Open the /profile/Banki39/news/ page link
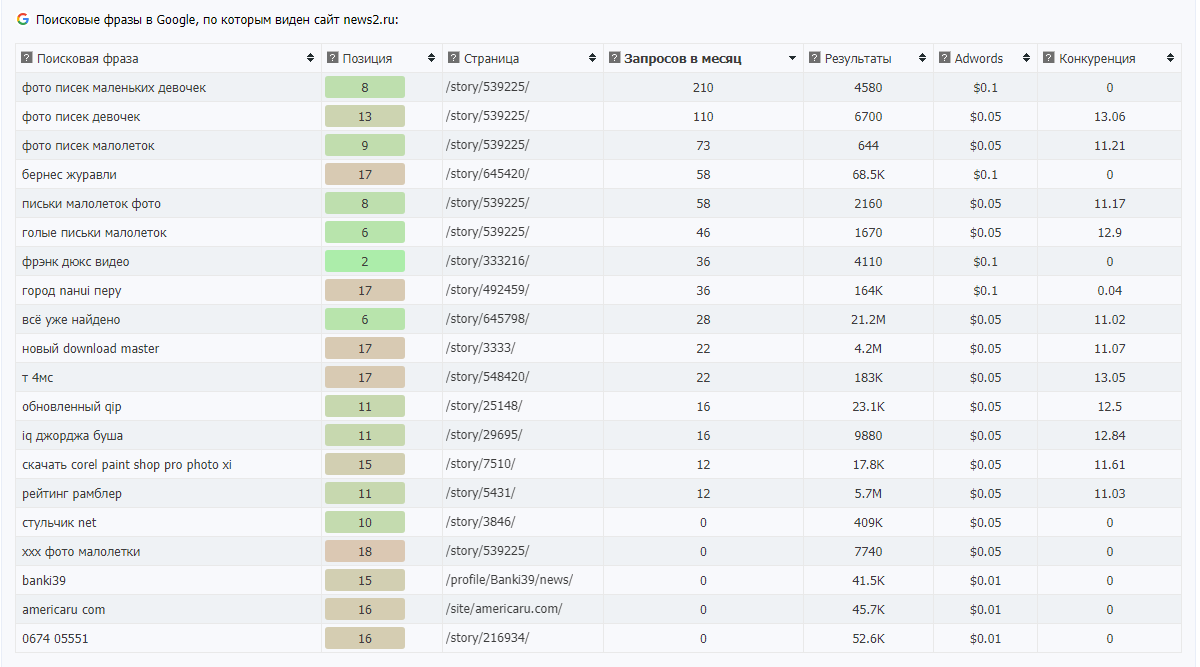 click(509, 580)
